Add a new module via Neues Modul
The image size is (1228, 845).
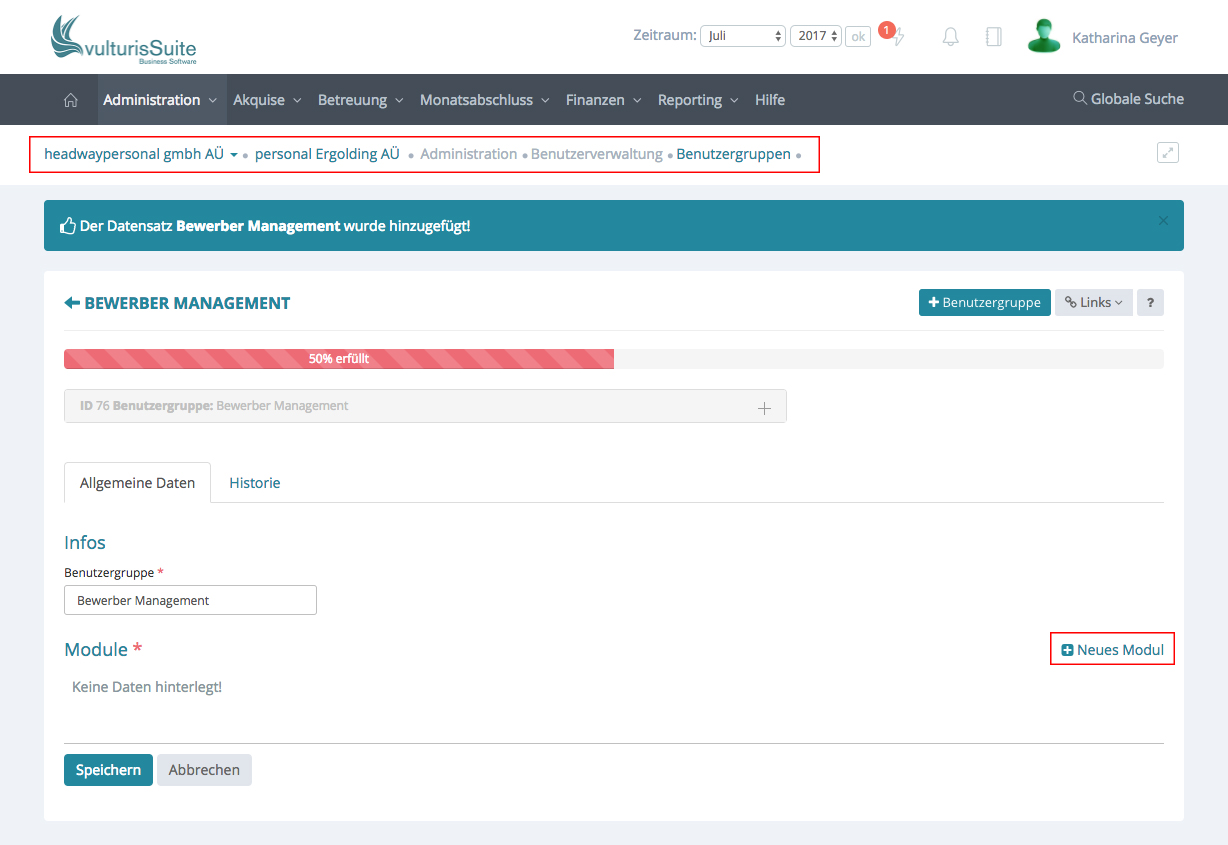(x=1112, y=650)
